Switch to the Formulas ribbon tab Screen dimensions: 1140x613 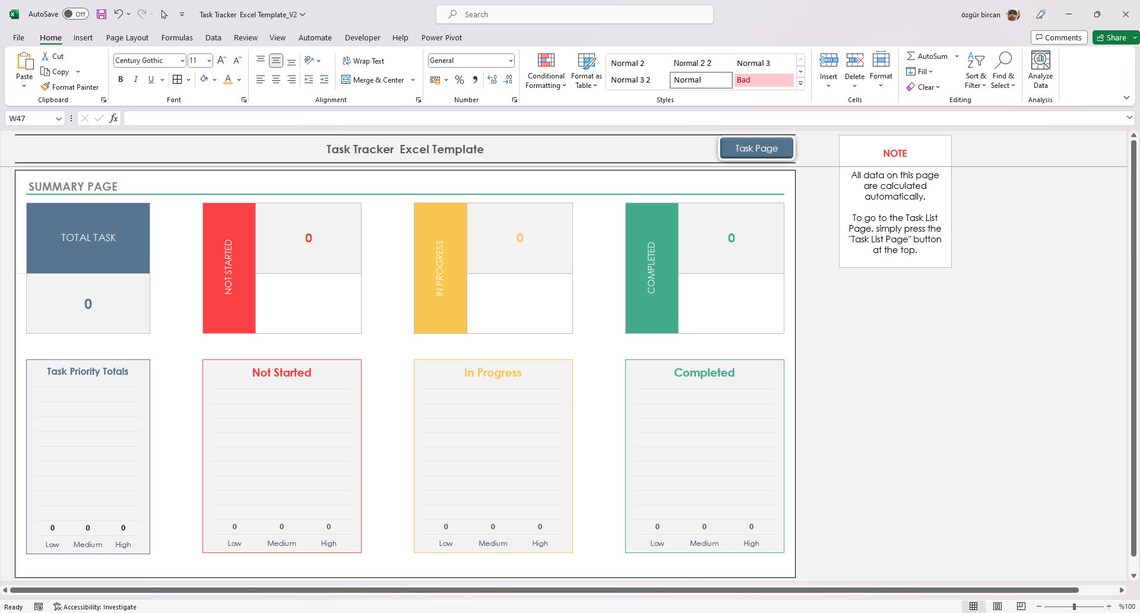177,37
